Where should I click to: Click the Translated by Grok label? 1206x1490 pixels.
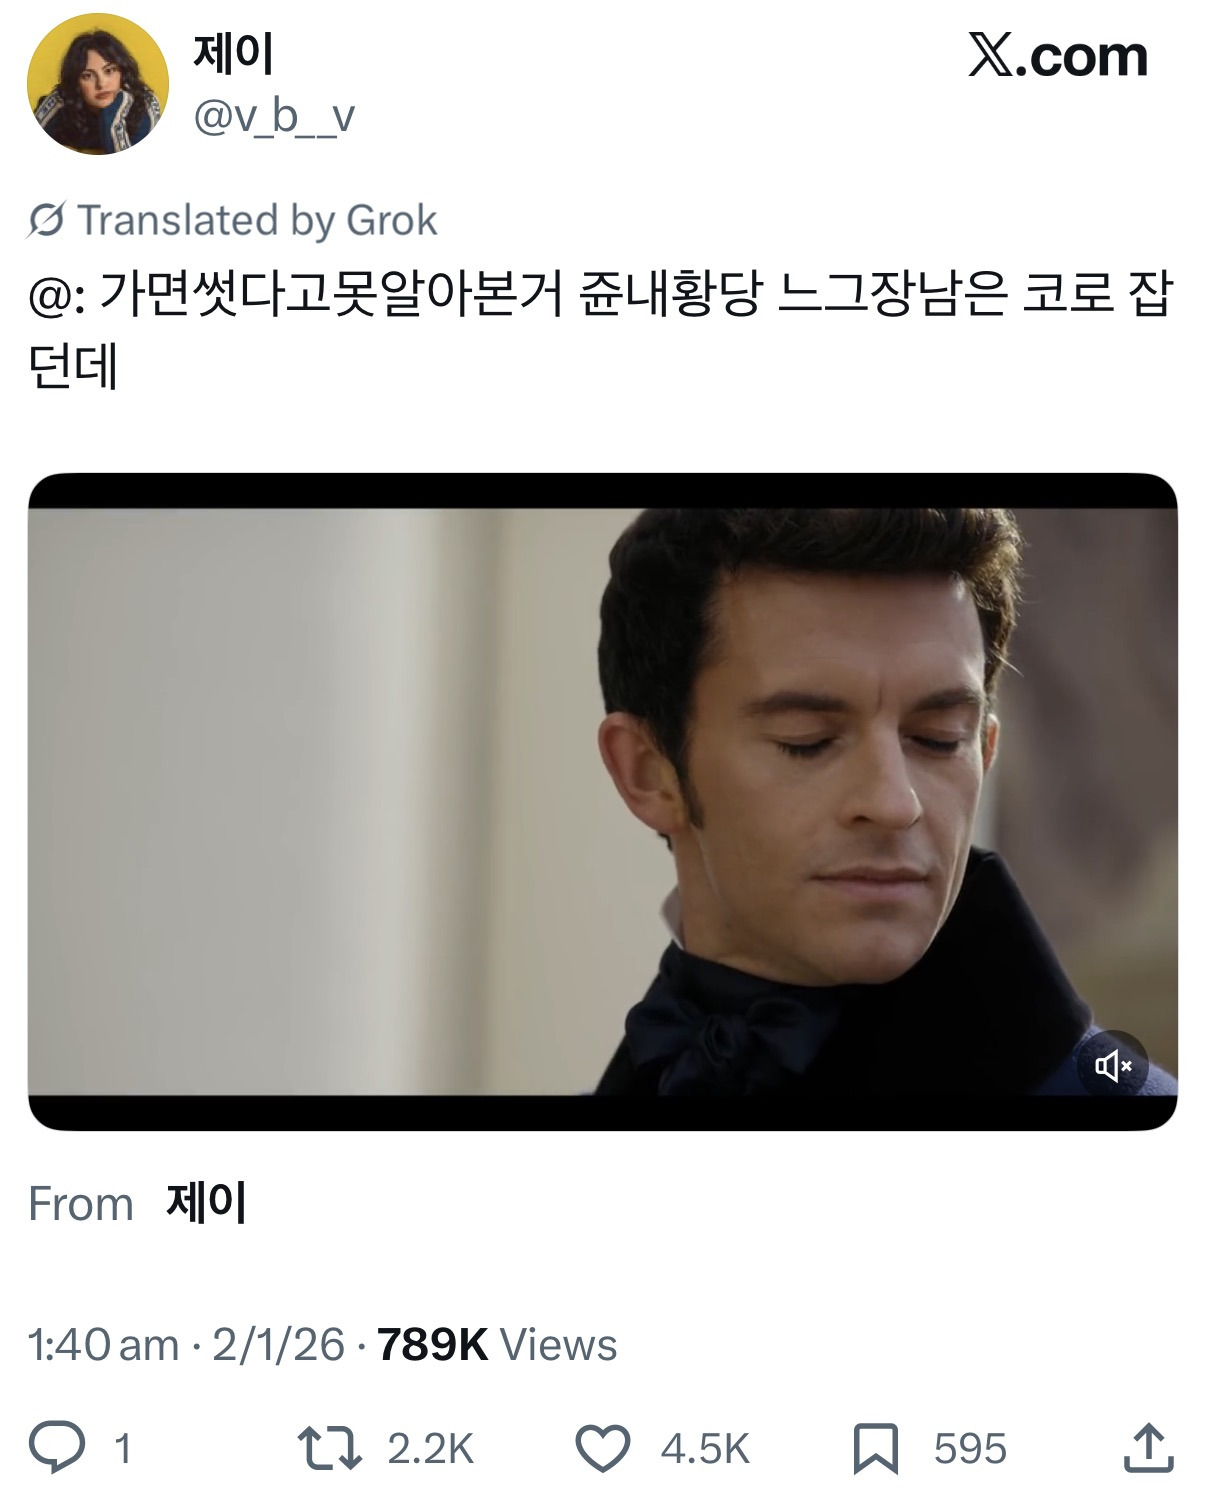tap(258, 220)
